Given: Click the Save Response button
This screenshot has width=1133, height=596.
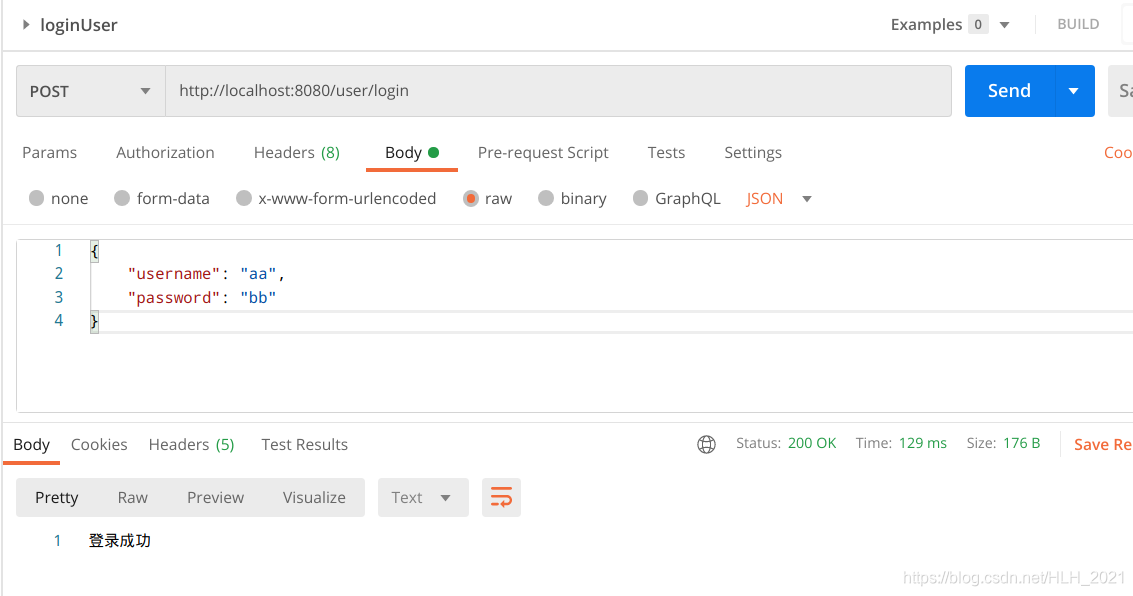Looking at the screenshot, I should [x=1103, y=444].
